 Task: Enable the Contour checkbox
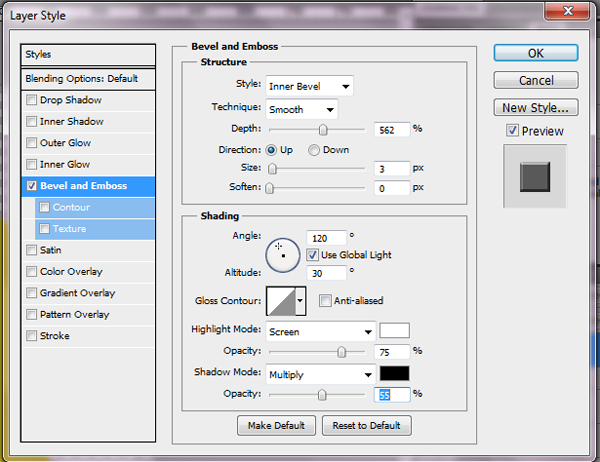44,207
